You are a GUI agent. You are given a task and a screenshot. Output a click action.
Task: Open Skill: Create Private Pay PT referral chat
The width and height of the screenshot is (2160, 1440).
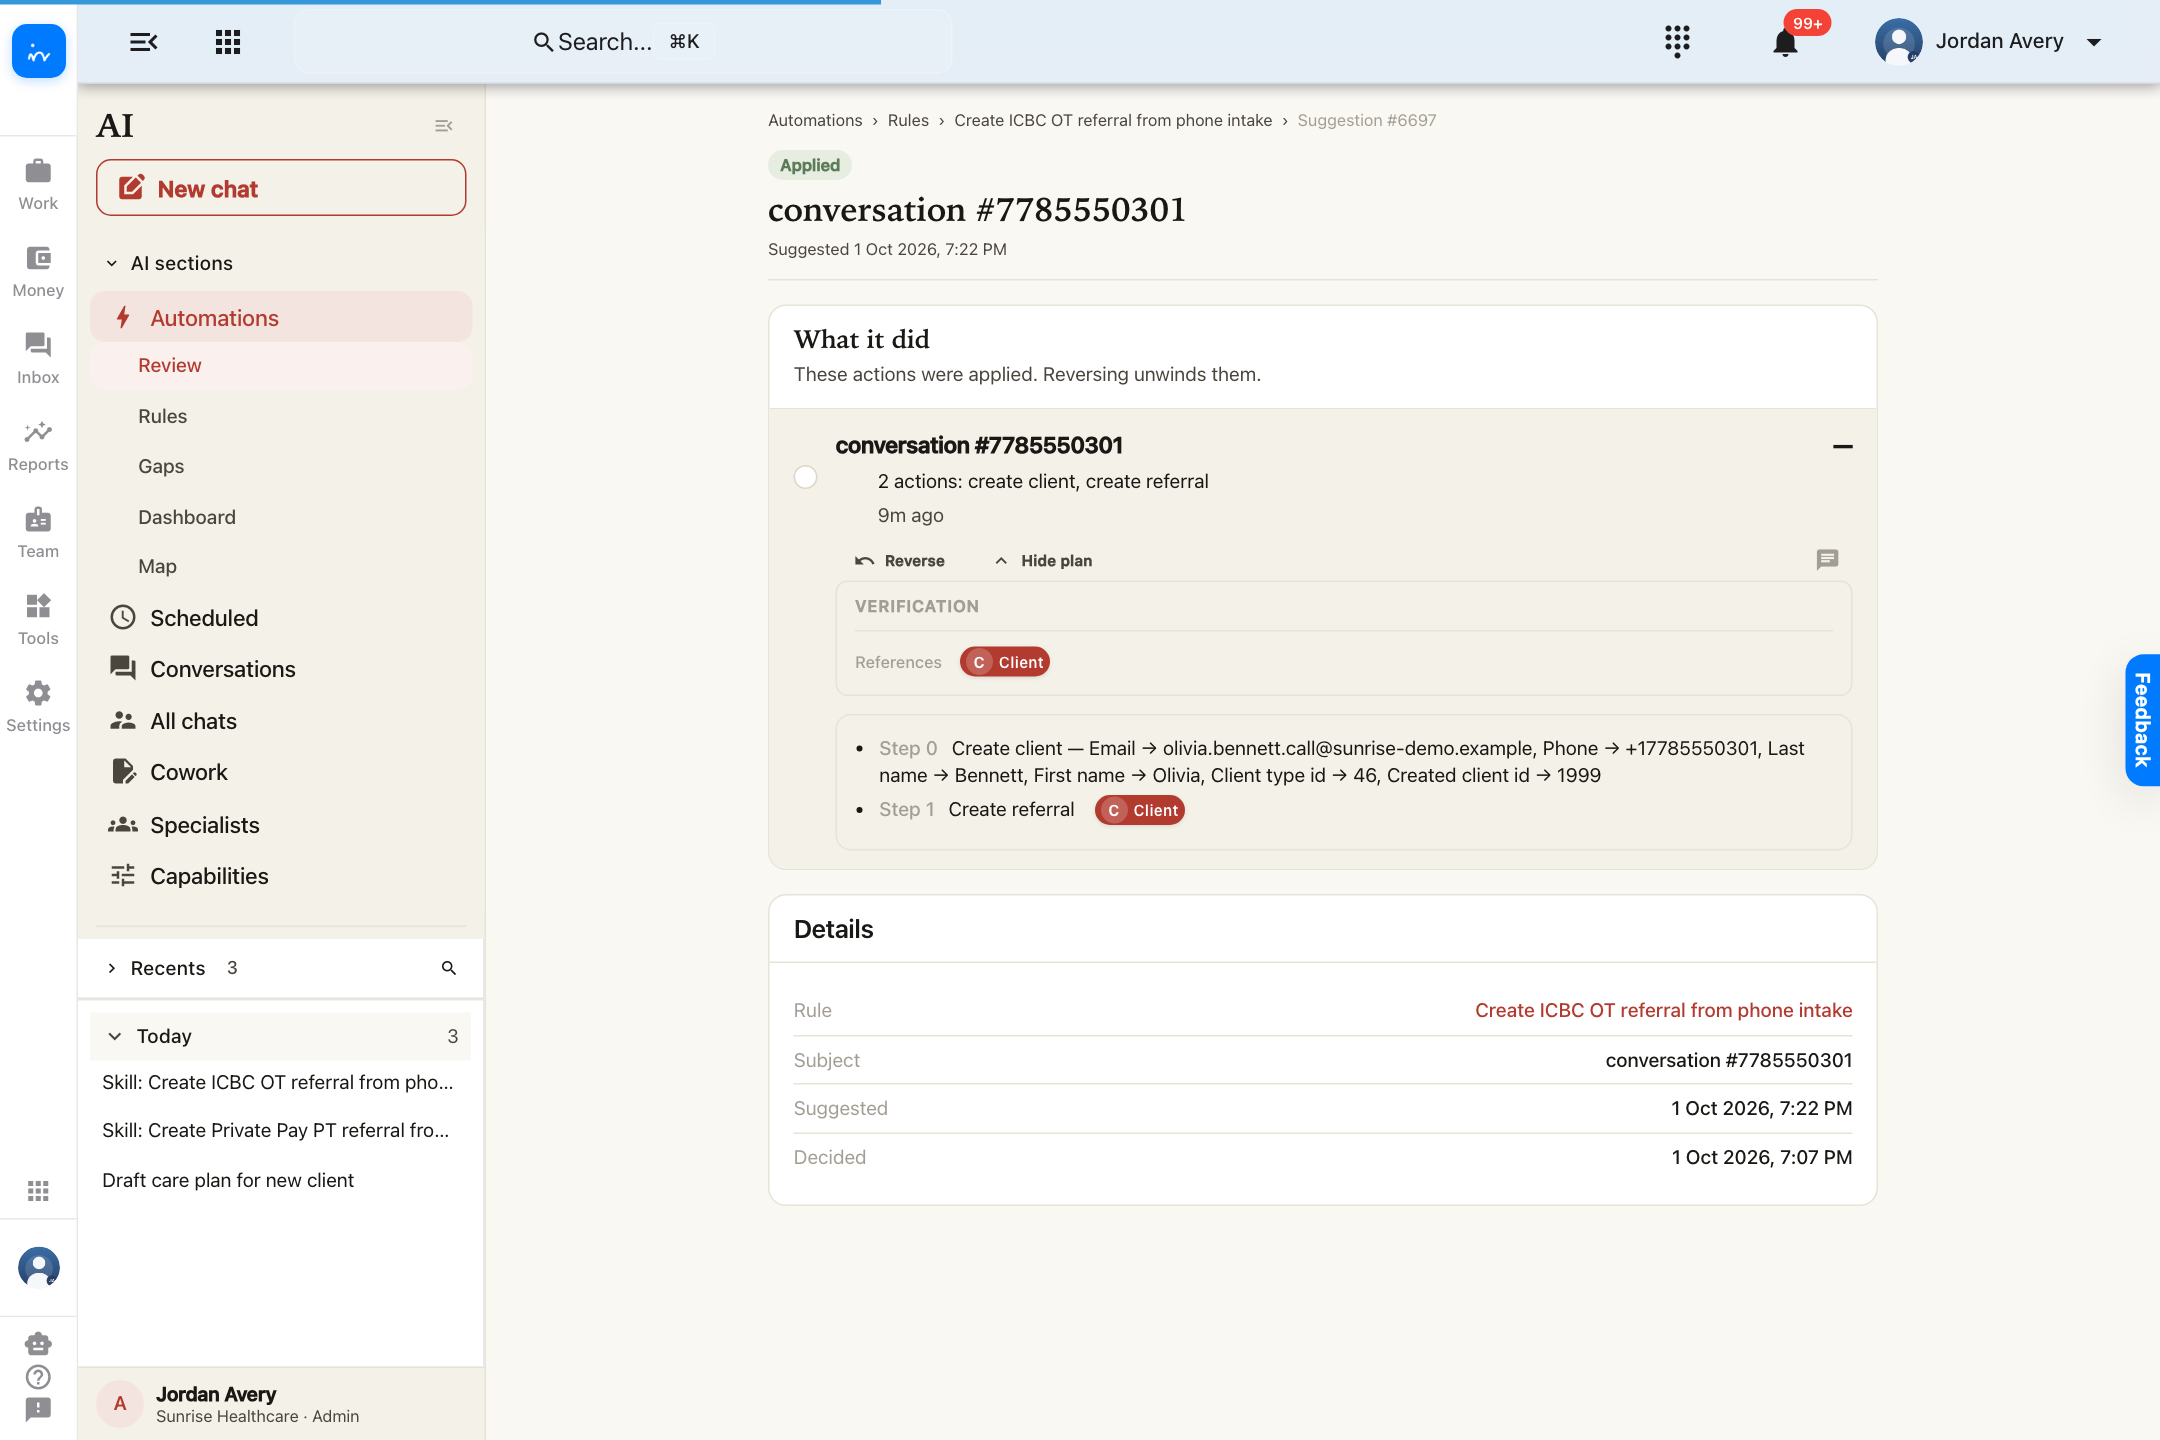[x=276, y=1130]
